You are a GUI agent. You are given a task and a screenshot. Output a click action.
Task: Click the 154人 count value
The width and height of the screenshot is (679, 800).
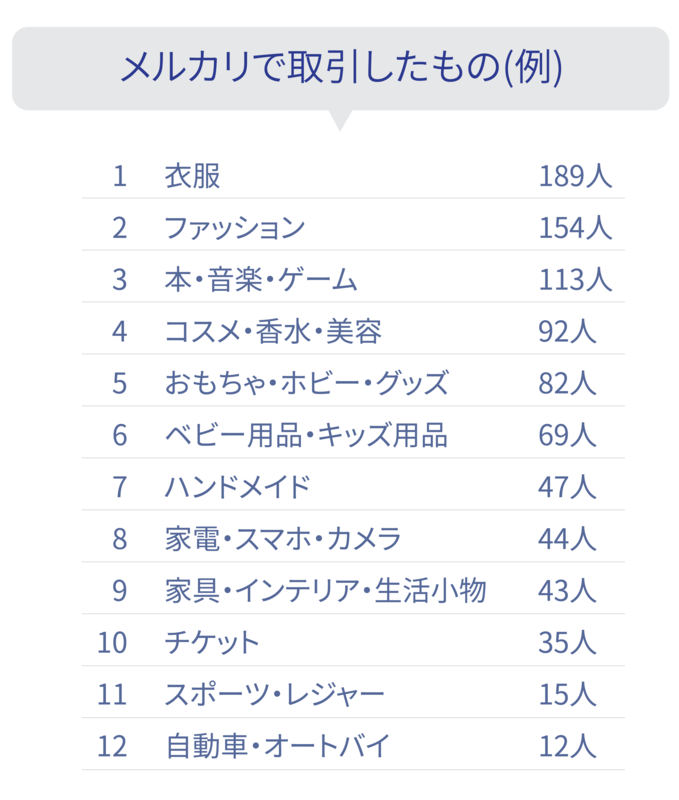pyautogui.click(x=575, y=228)
